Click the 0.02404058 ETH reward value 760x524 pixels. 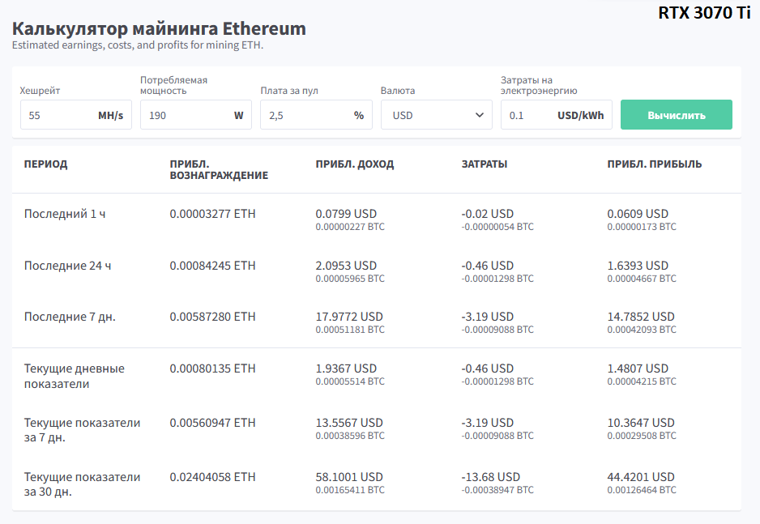coord(212,477)
